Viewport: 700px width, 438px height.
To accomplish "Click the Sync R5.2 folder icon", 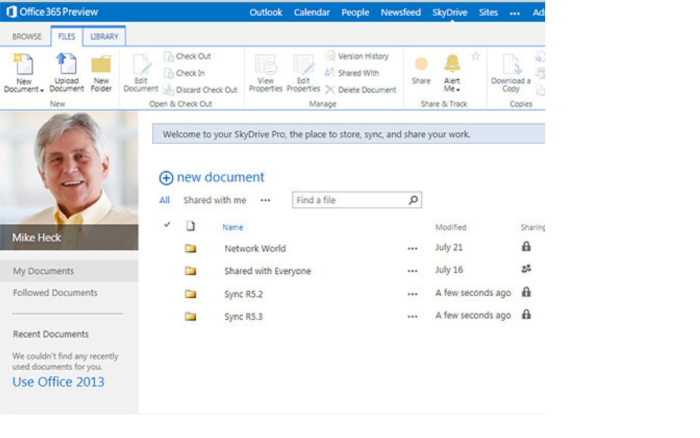I will [x=191, y=294].
